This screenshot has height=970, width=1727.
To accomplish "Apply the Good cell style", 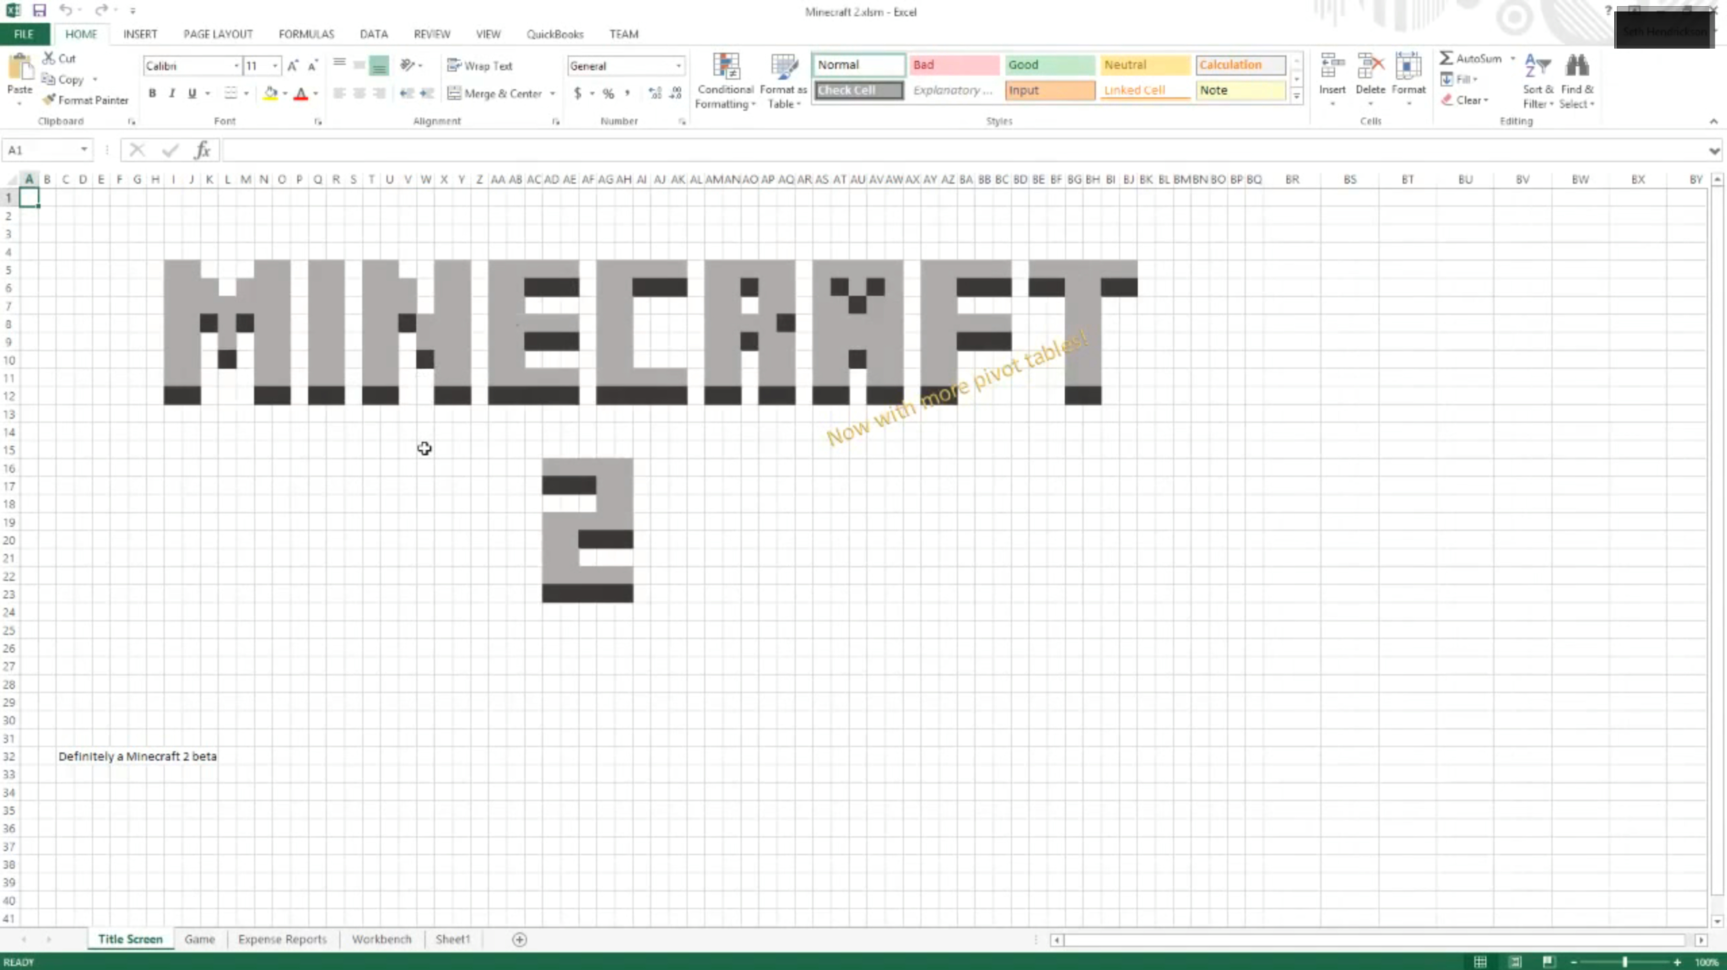I will click(x=1048, y=64).
